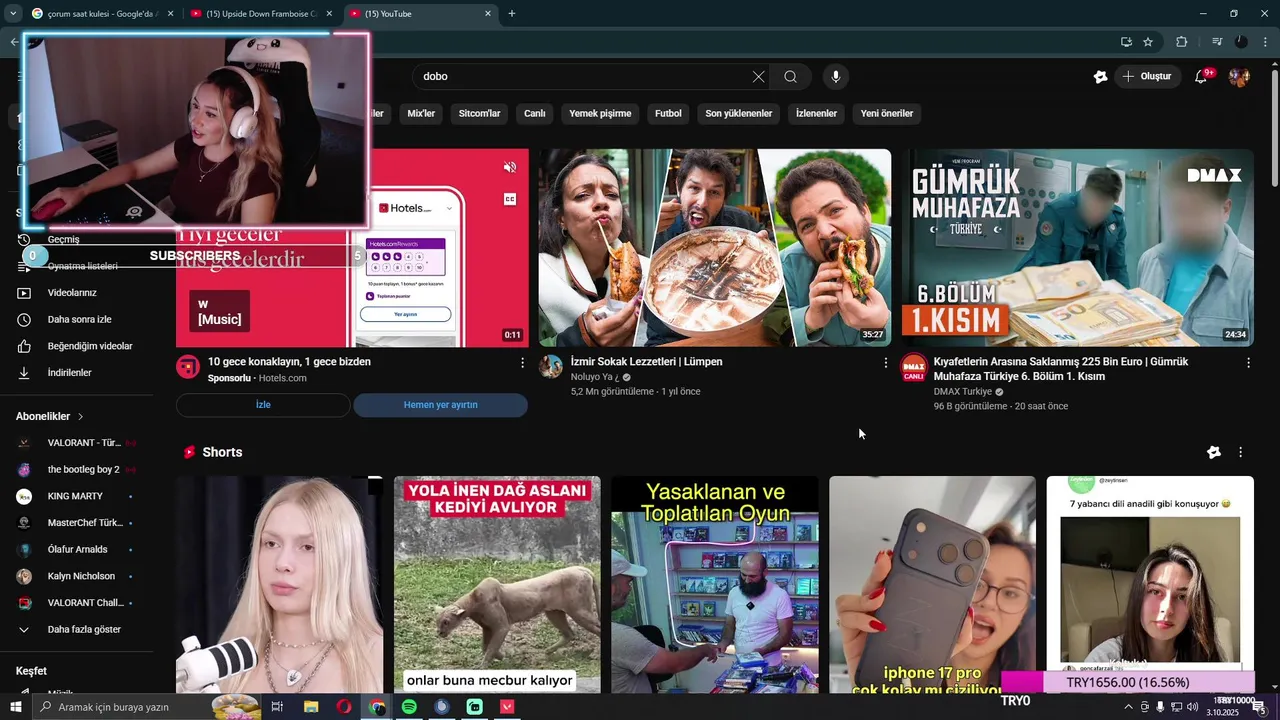Screen dimensions: 1280x720
Task: Open Noluyo Ya channel avatar
Action: [551, 366]
